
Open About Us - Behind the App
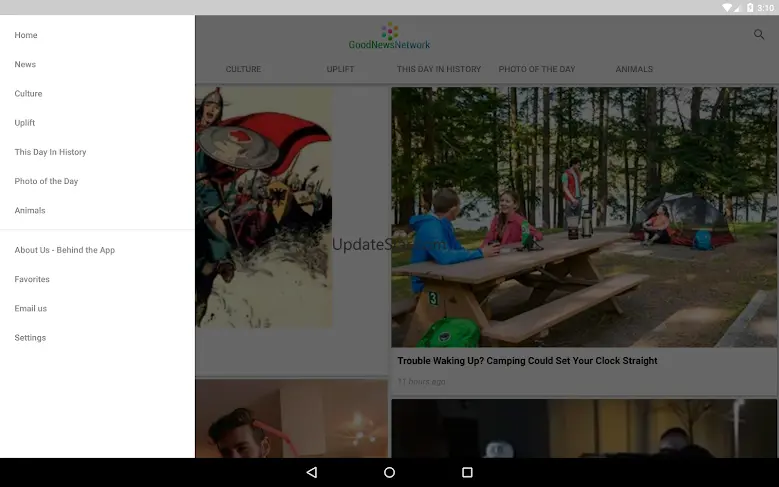(x=64, y=250)
